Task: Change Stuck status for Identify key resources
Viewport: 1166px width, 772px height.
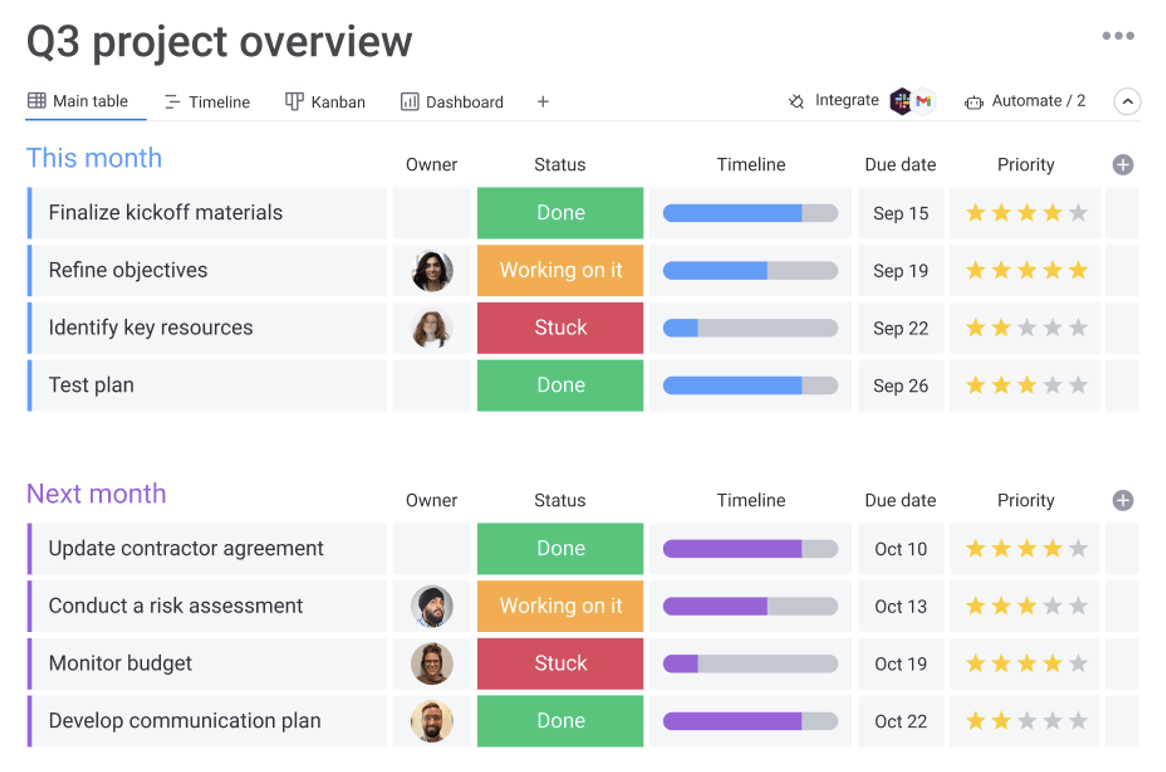Action: pos(560,328)
